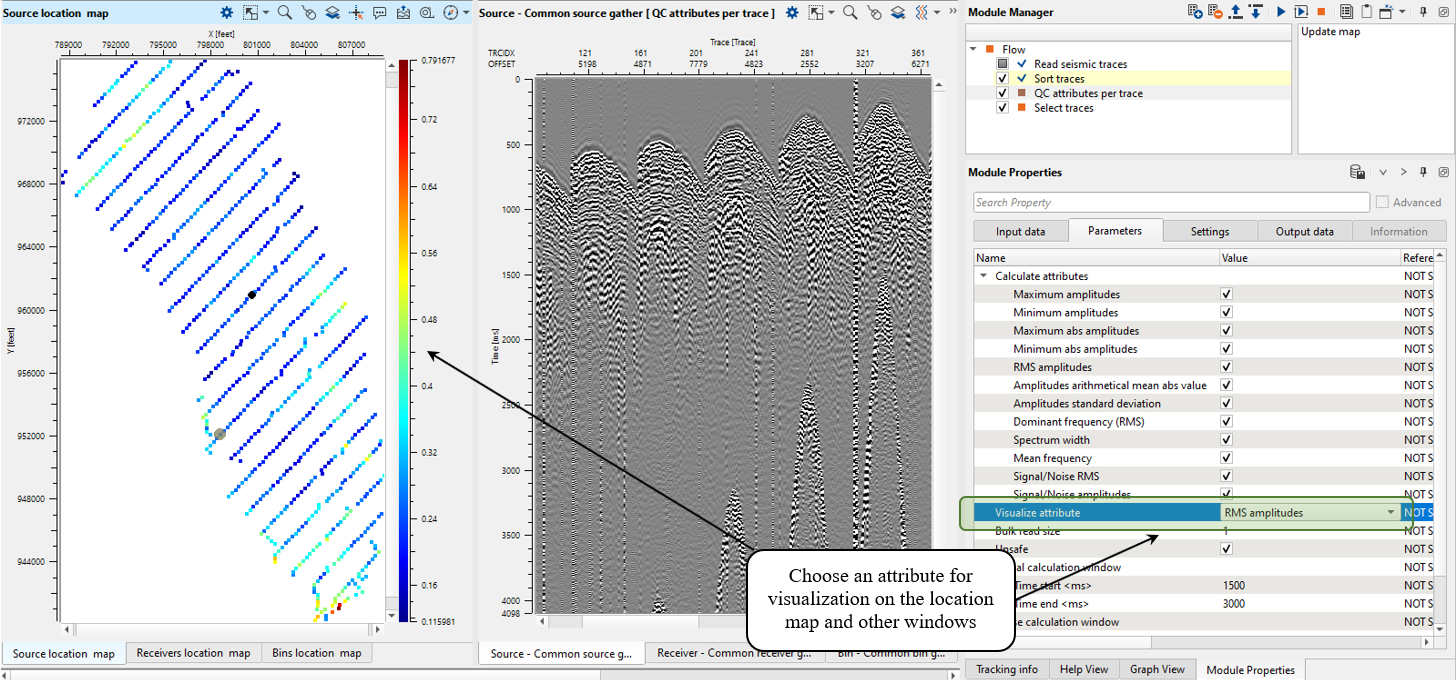The width and height of the screenshot is (1456, 680).
Task: Click the Remove module icon in Module Manager
Action: pos(1215,12)
